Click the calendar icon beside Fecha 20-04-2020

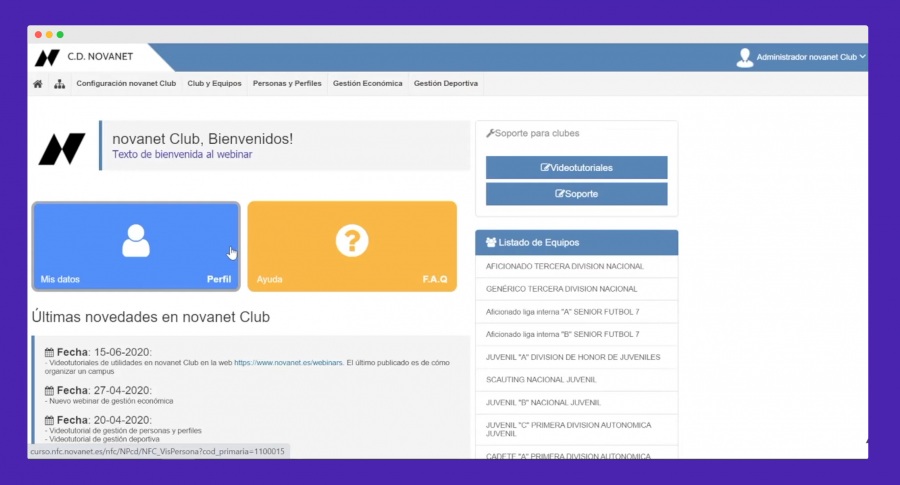pyautogui.click(x=49, y=421)
